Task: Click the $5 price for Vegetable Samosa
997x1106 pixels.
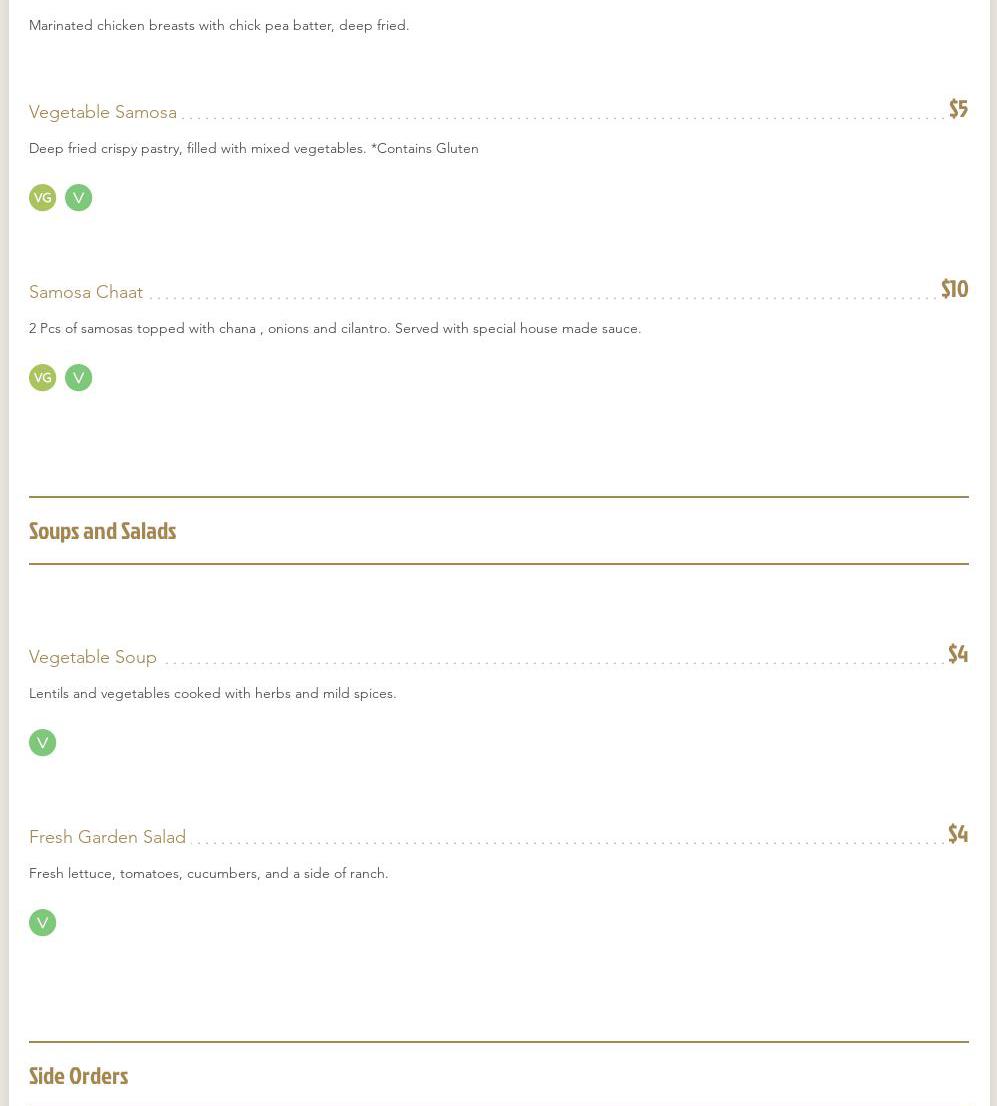Action: (x=958, y=109)
